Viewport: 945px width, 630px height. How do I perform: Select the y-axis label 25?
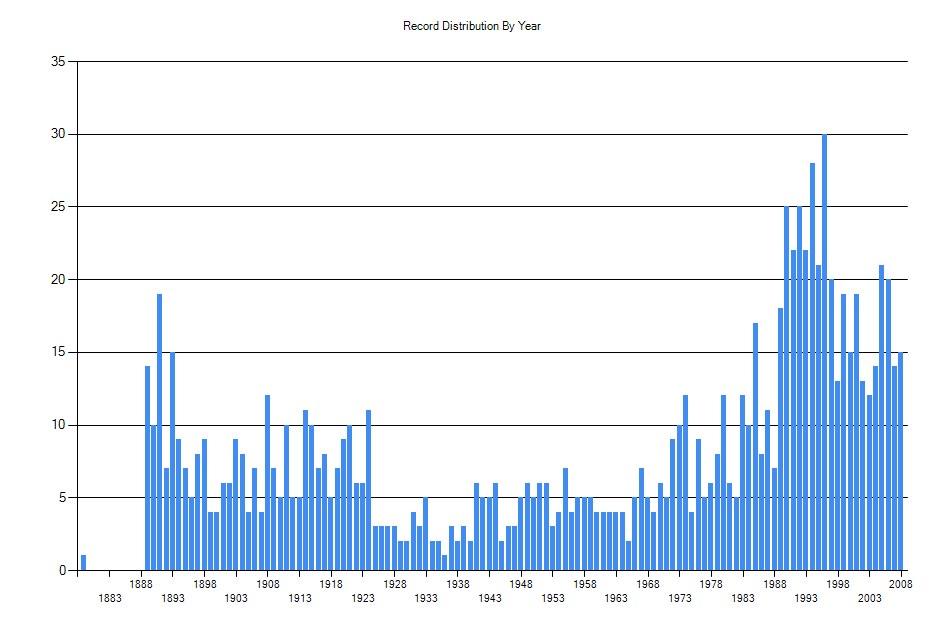click(58, 207)
